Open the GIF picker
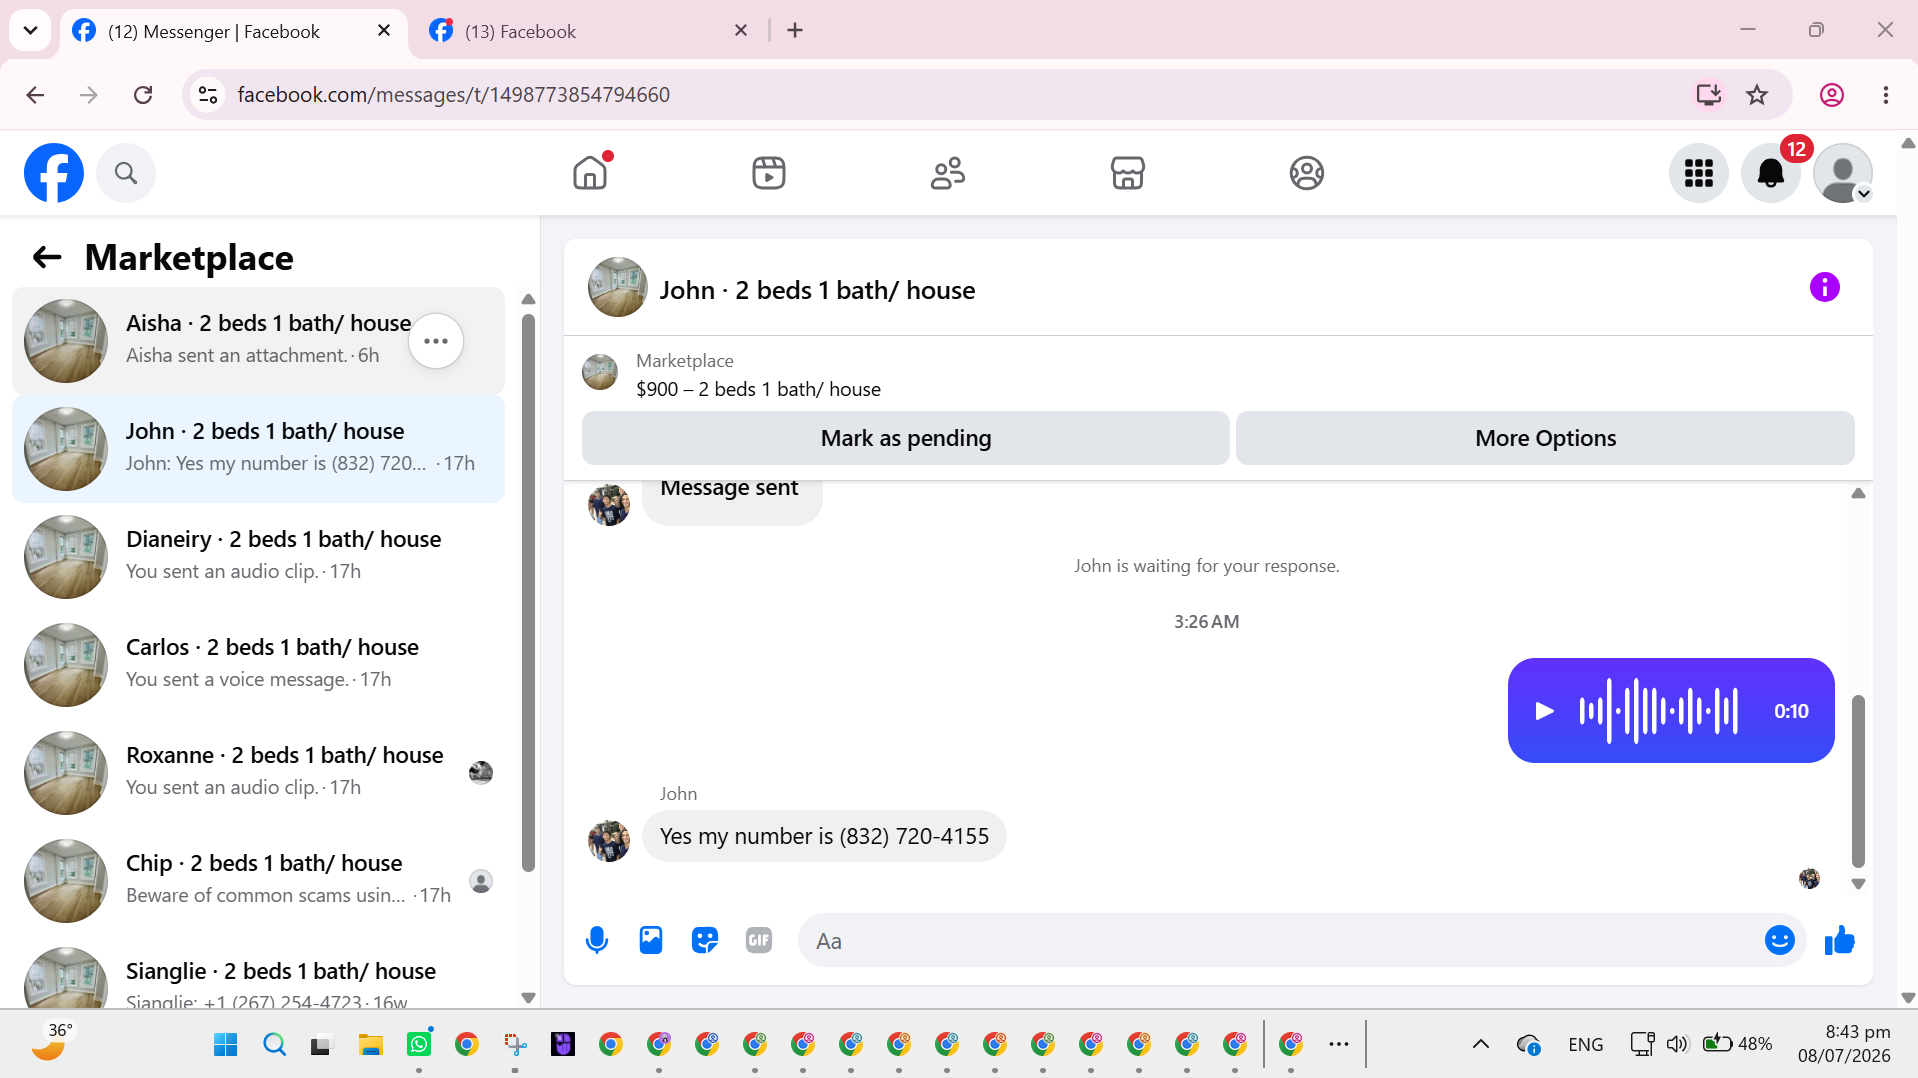 pos(759,940)
